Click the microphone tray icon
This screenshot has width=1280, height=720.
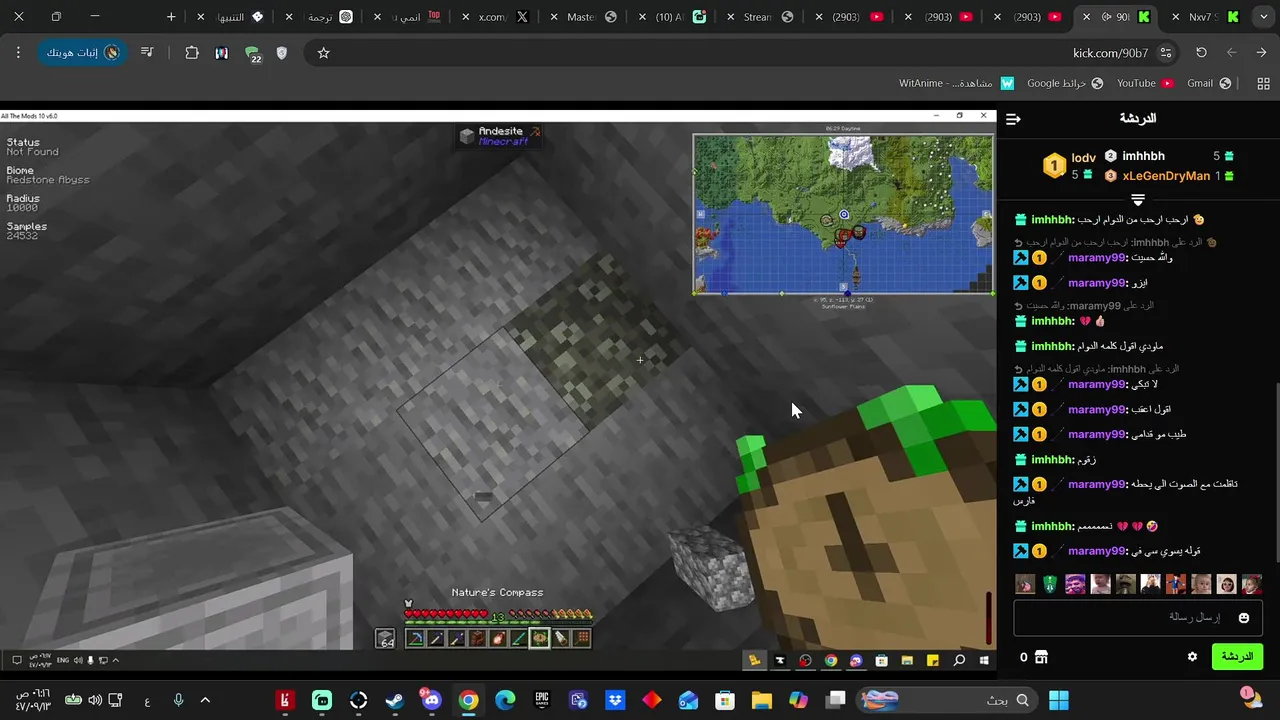click(178, 700)
